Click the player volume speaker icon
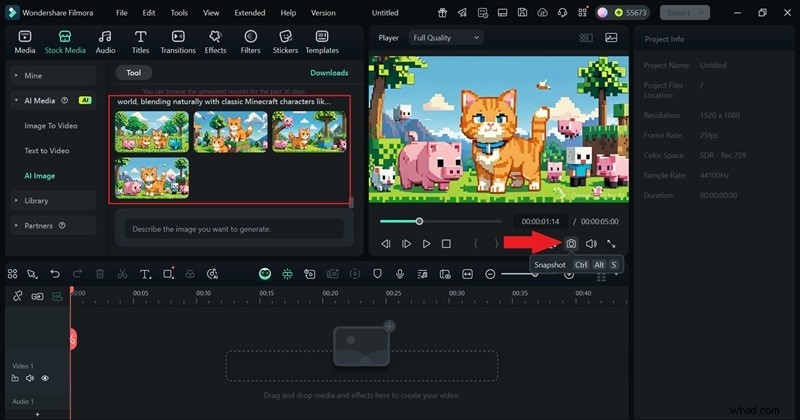Image resolution: width=800 pixels, height=420 pixels. click(x=591, y=243)
